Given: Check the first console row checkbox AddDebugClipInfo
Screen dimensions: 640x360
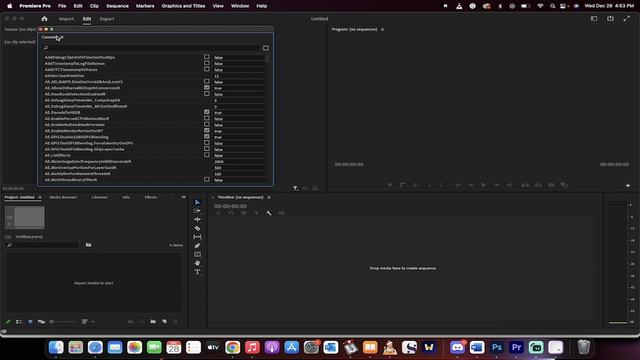Looking at the screenshot, I should [x=207, y=57].
